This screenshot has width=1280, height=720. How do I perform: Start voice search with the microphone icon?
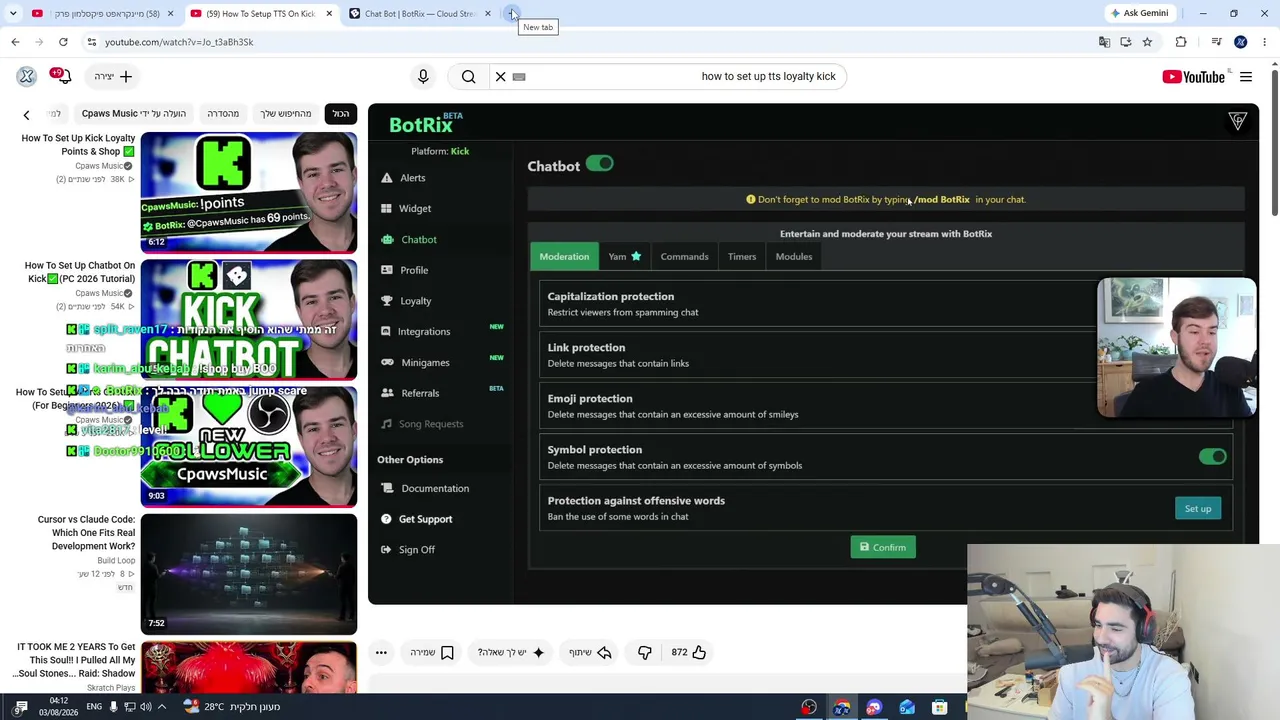pos(423,76)
